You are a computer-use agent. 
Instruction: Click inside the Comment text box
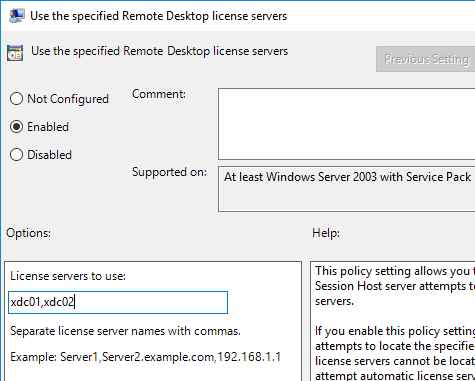click(347, 124)
